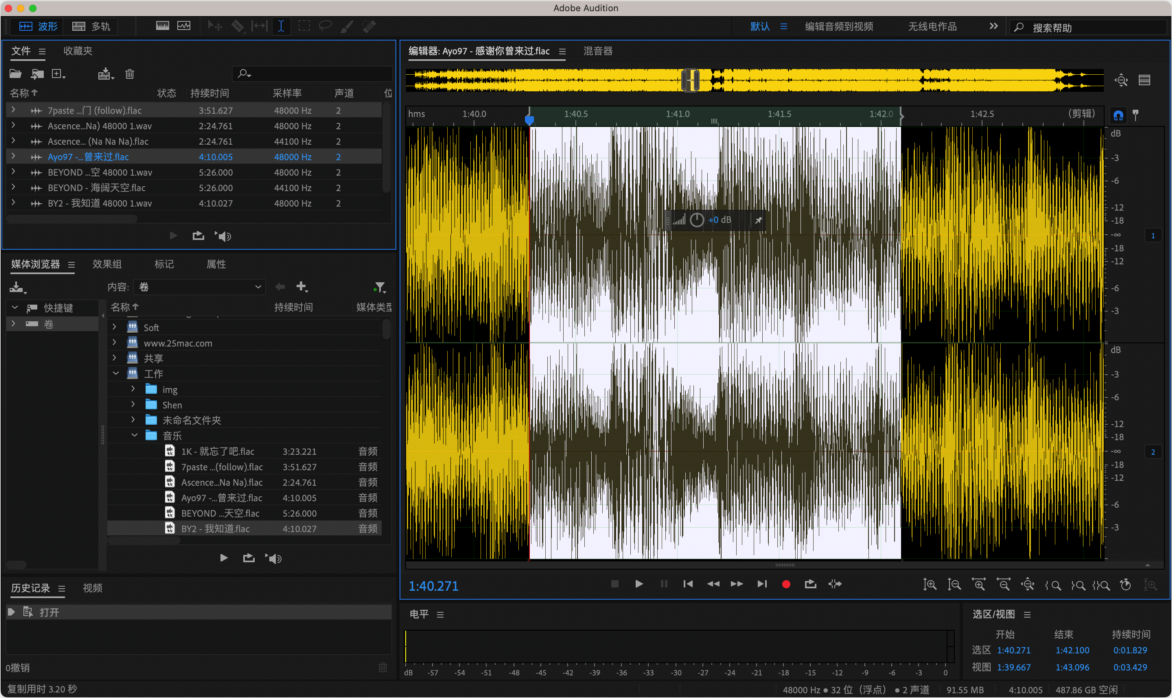
Task: Select the Time Selection tool
Action: pos(281,26)
